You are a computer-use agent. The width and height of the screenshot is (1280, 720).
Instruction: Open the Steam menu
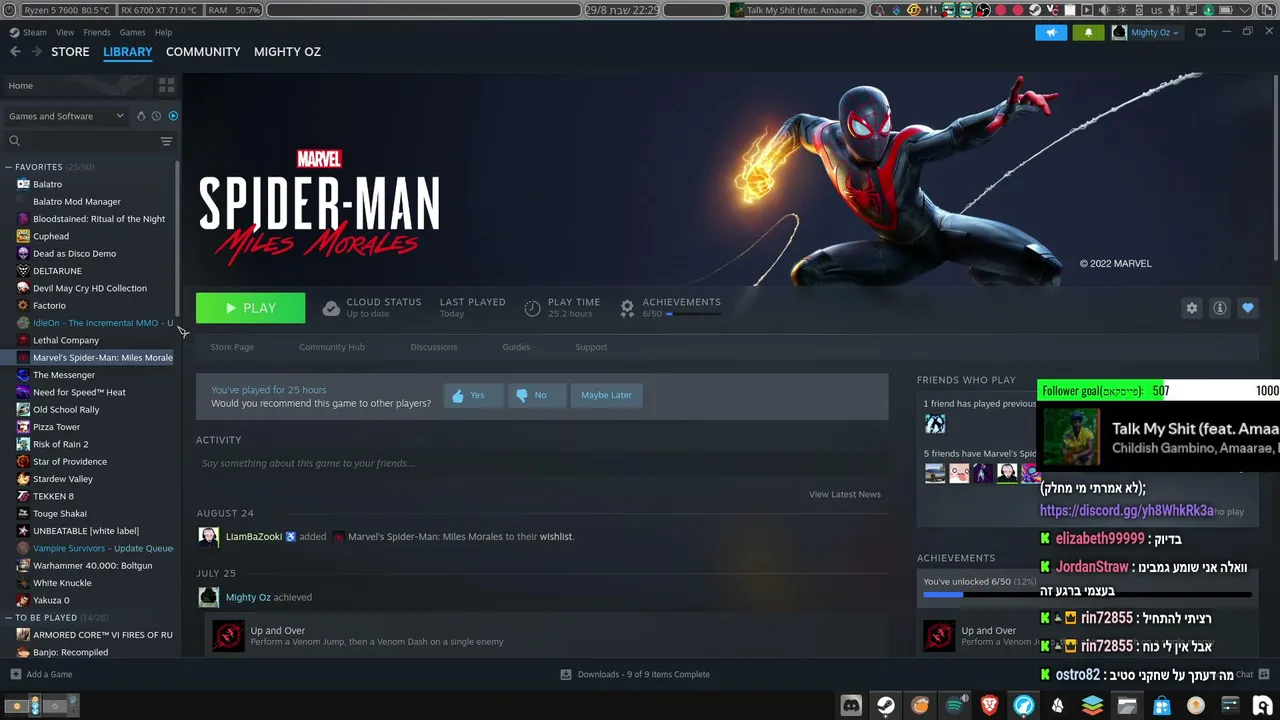click(x=35, y=32)
